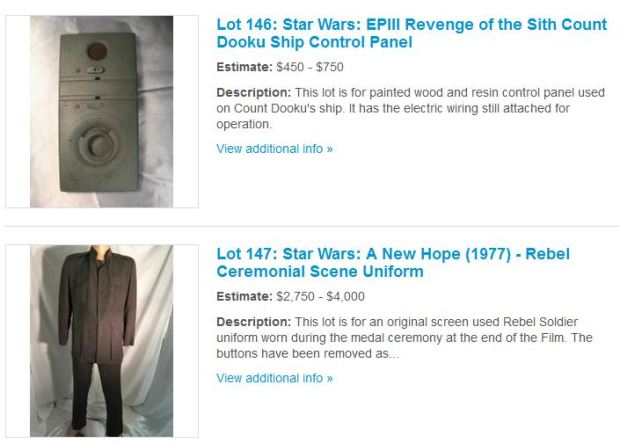This screenshot has height=443, width=620.
Task: Click the » arrow after Lot 147's info link
Action: click(330, 379)
